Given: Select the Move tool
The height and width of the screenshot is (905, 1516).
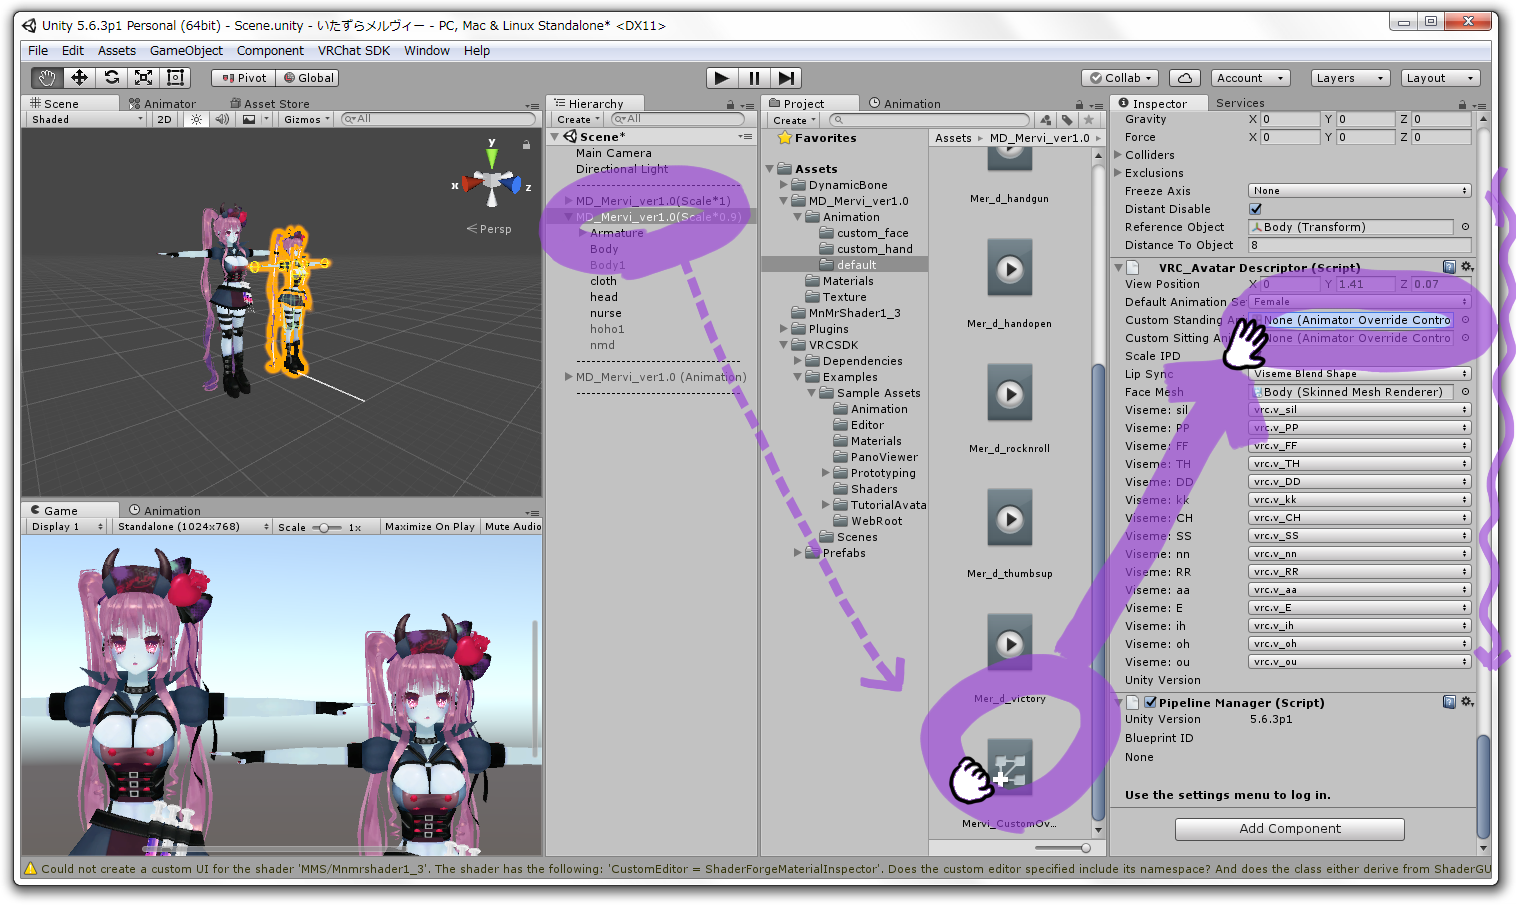Looking at the screenshot, I should click(x=79, y=77).
